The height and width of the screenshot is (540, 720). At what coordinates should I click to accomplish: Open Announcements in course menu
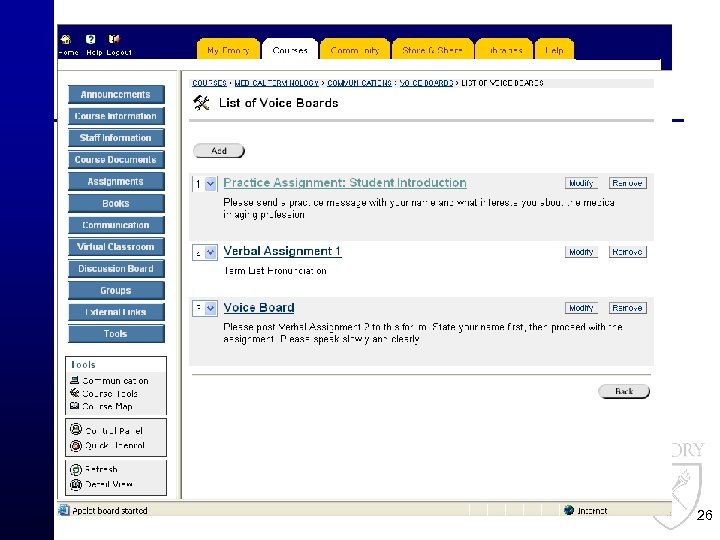pyautogui.click(x=116, y=95)
